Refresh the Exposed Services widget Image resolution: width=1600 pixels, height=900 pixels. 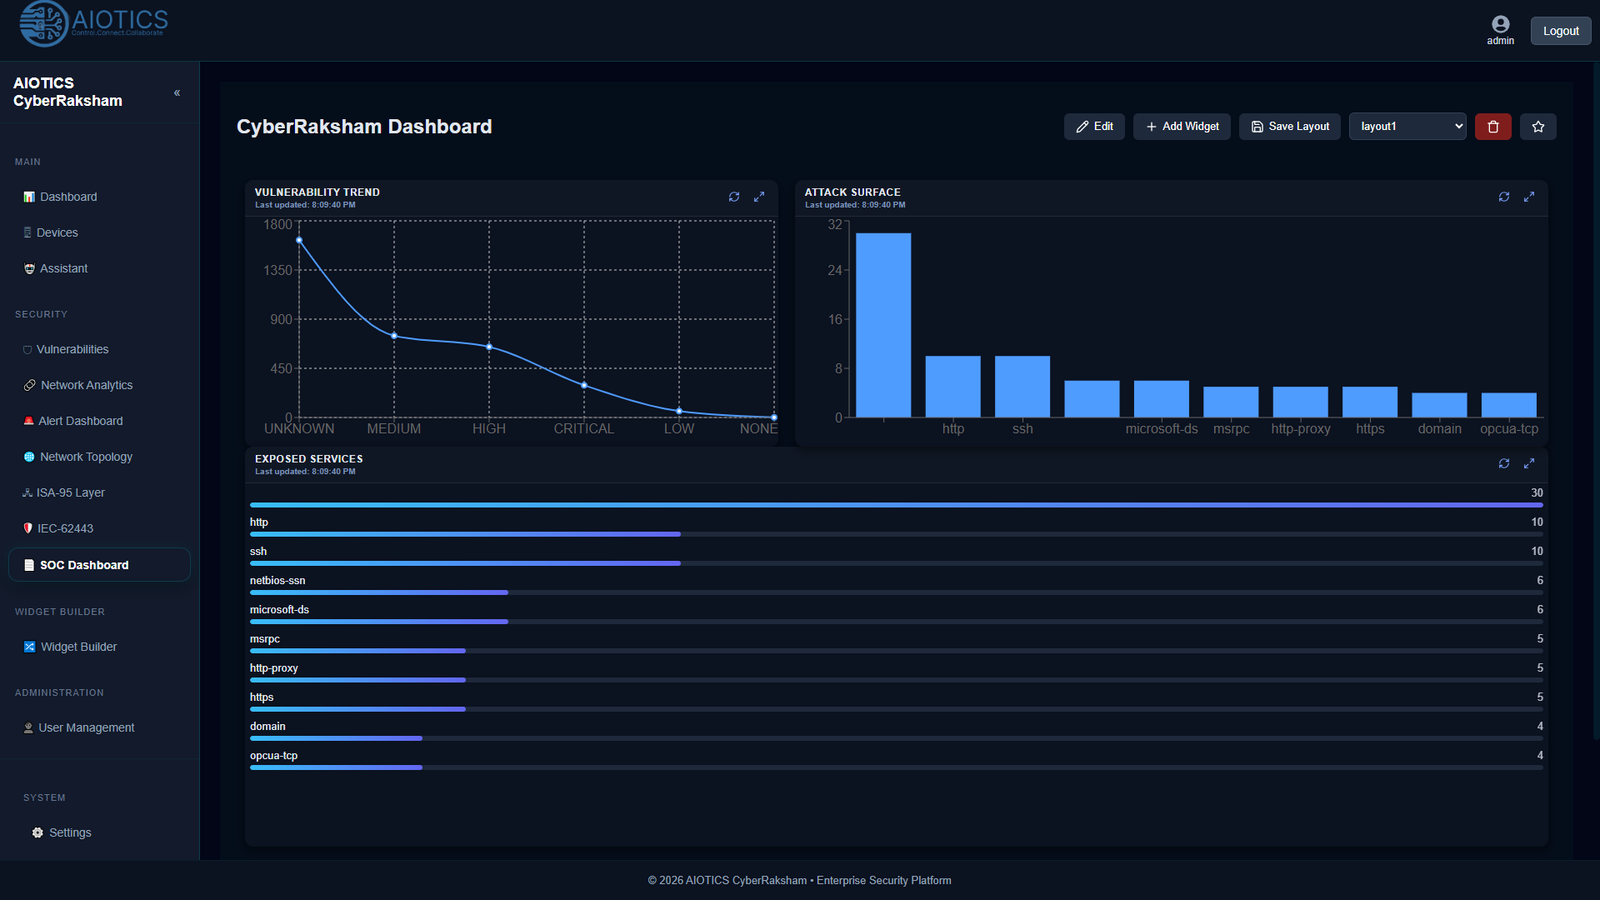click(1504, 463)
